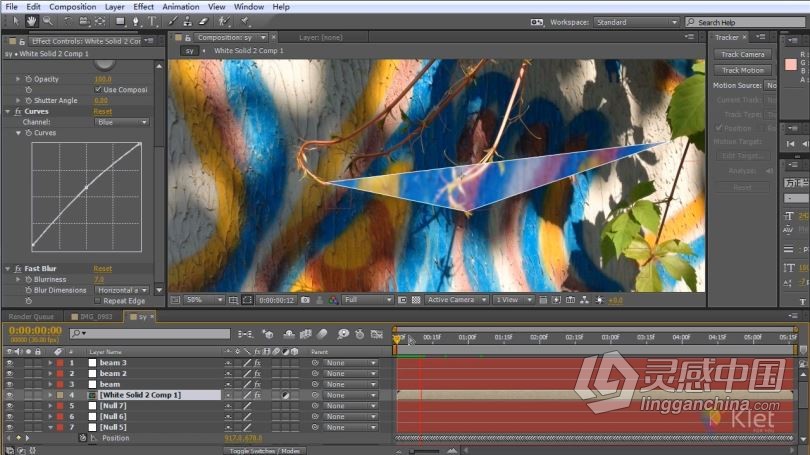The width and height of the screenshot is (810, 455).
Task: Toggle transparency grid icon in viewer
Action: pos(416,300)
